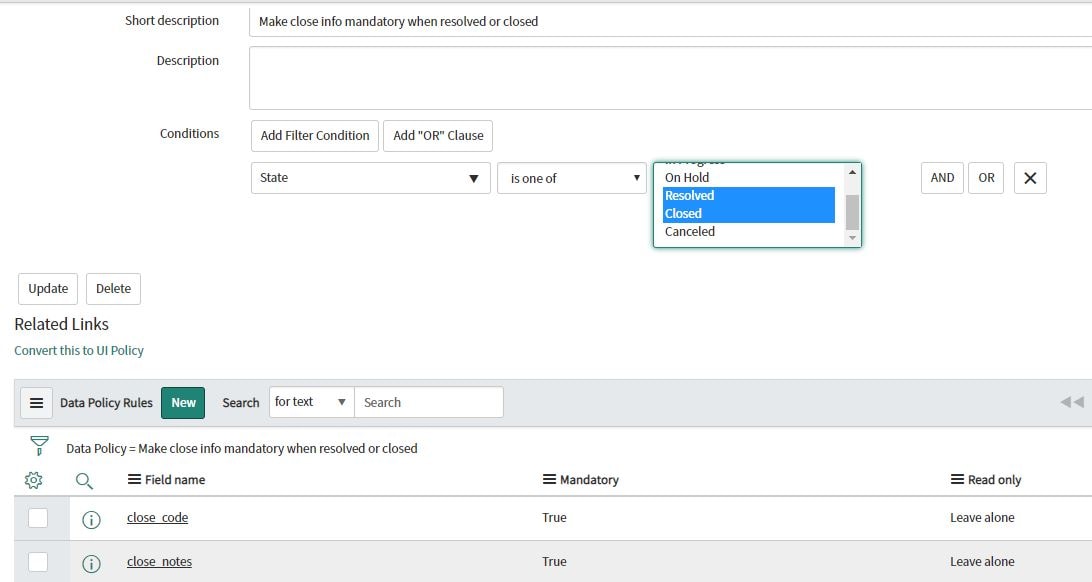This screenshot has height=582, width=1092.
Task: Click the Update button
Action: click(47, 289)
